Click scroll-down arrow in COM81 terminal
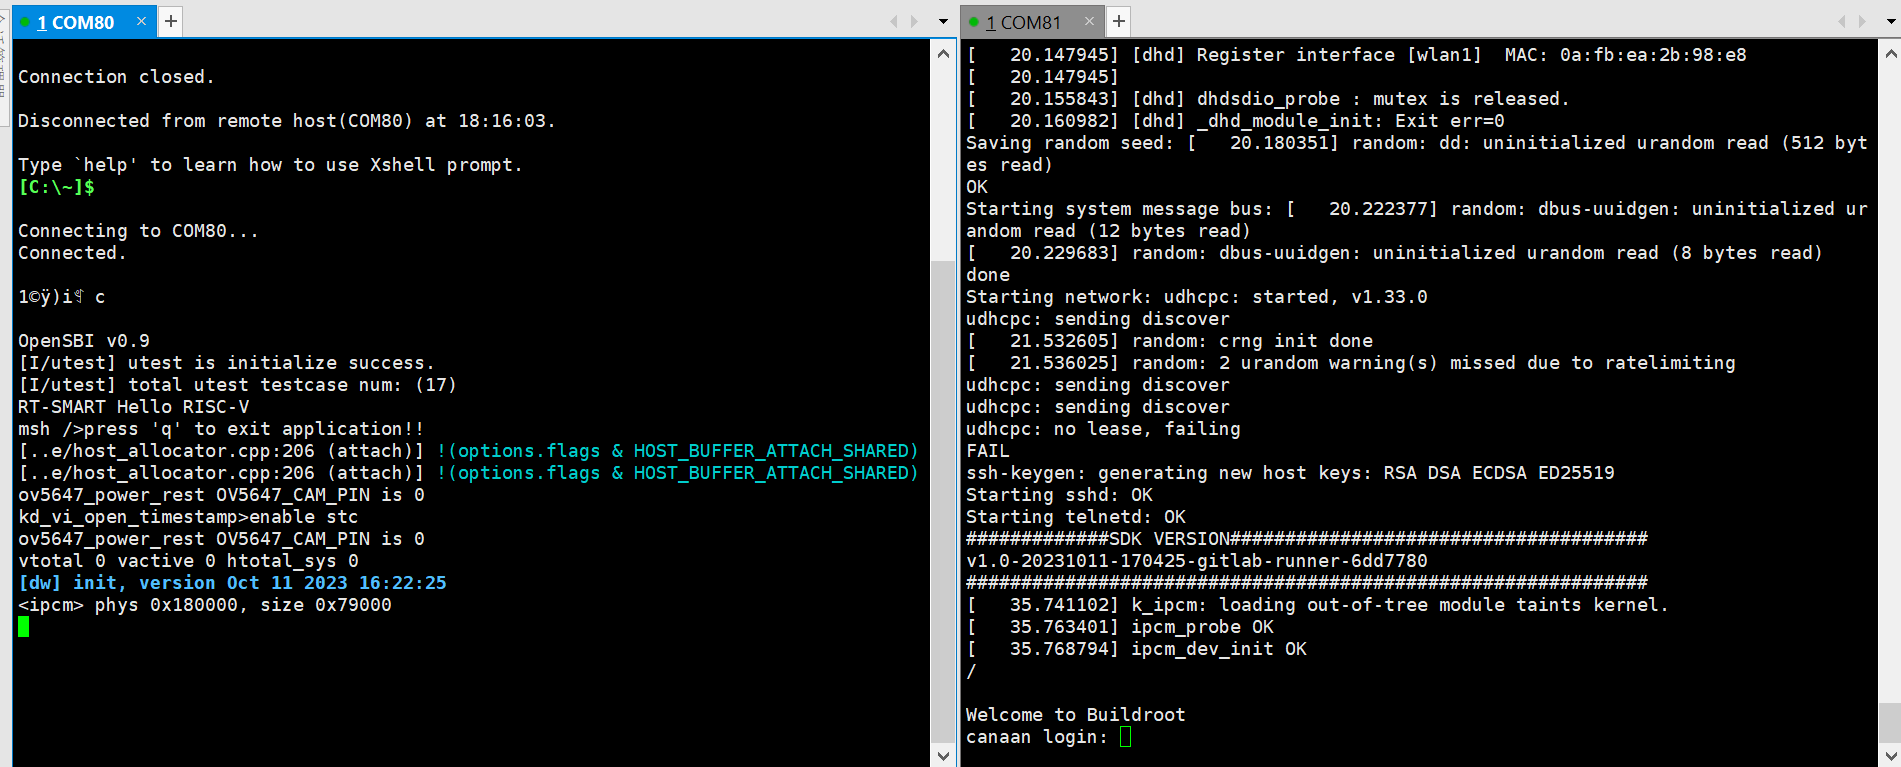 pos(1889,755)
